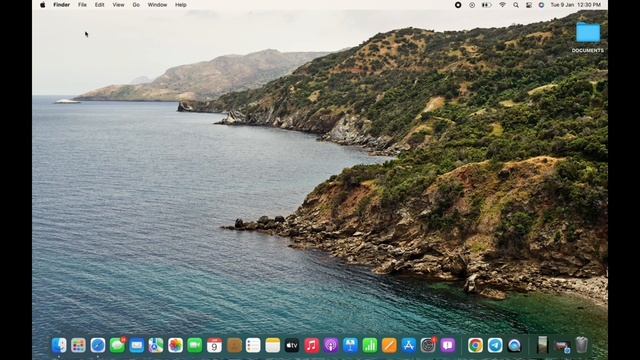The width and height of the screenshot is (640, 360).
Task: Open the View menu
Action: 118,5
